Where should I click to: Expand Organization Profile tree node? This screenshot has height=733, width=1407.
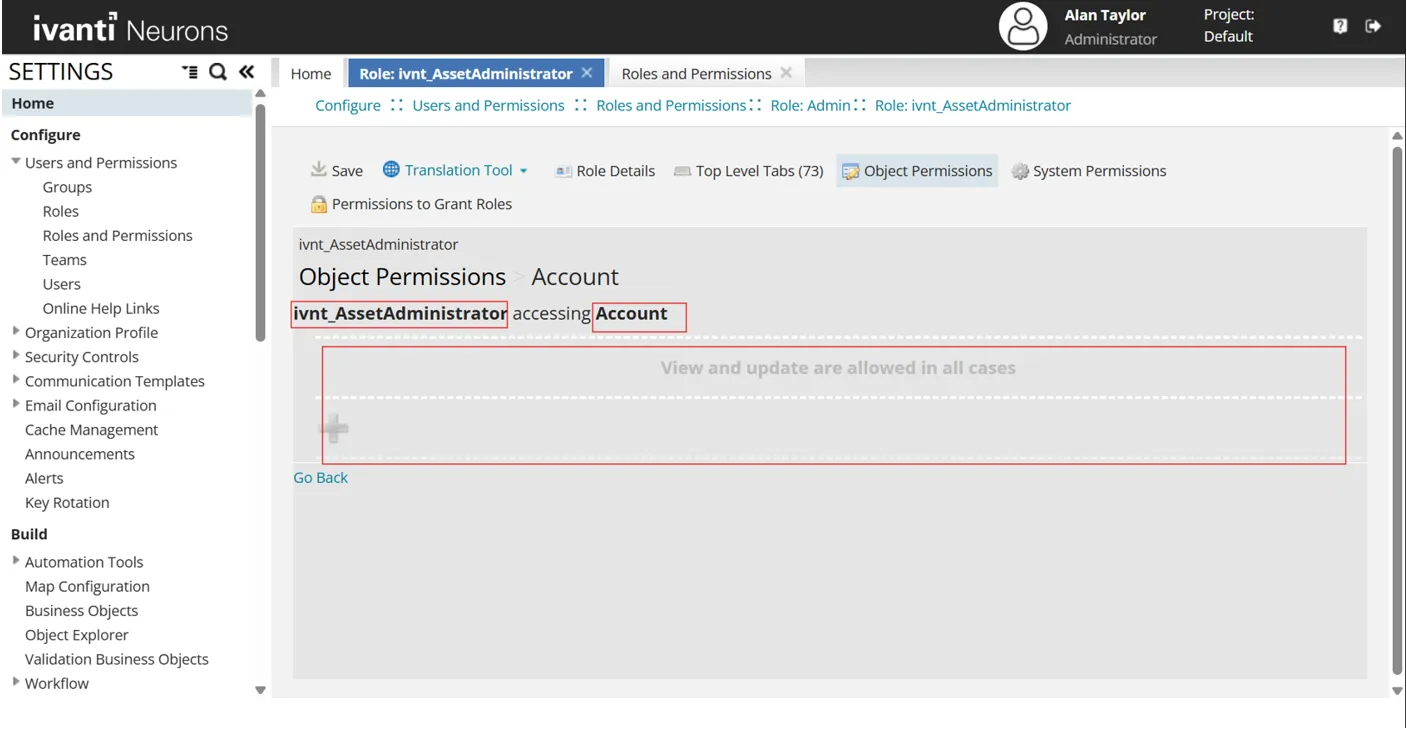[x=16, y=331]
